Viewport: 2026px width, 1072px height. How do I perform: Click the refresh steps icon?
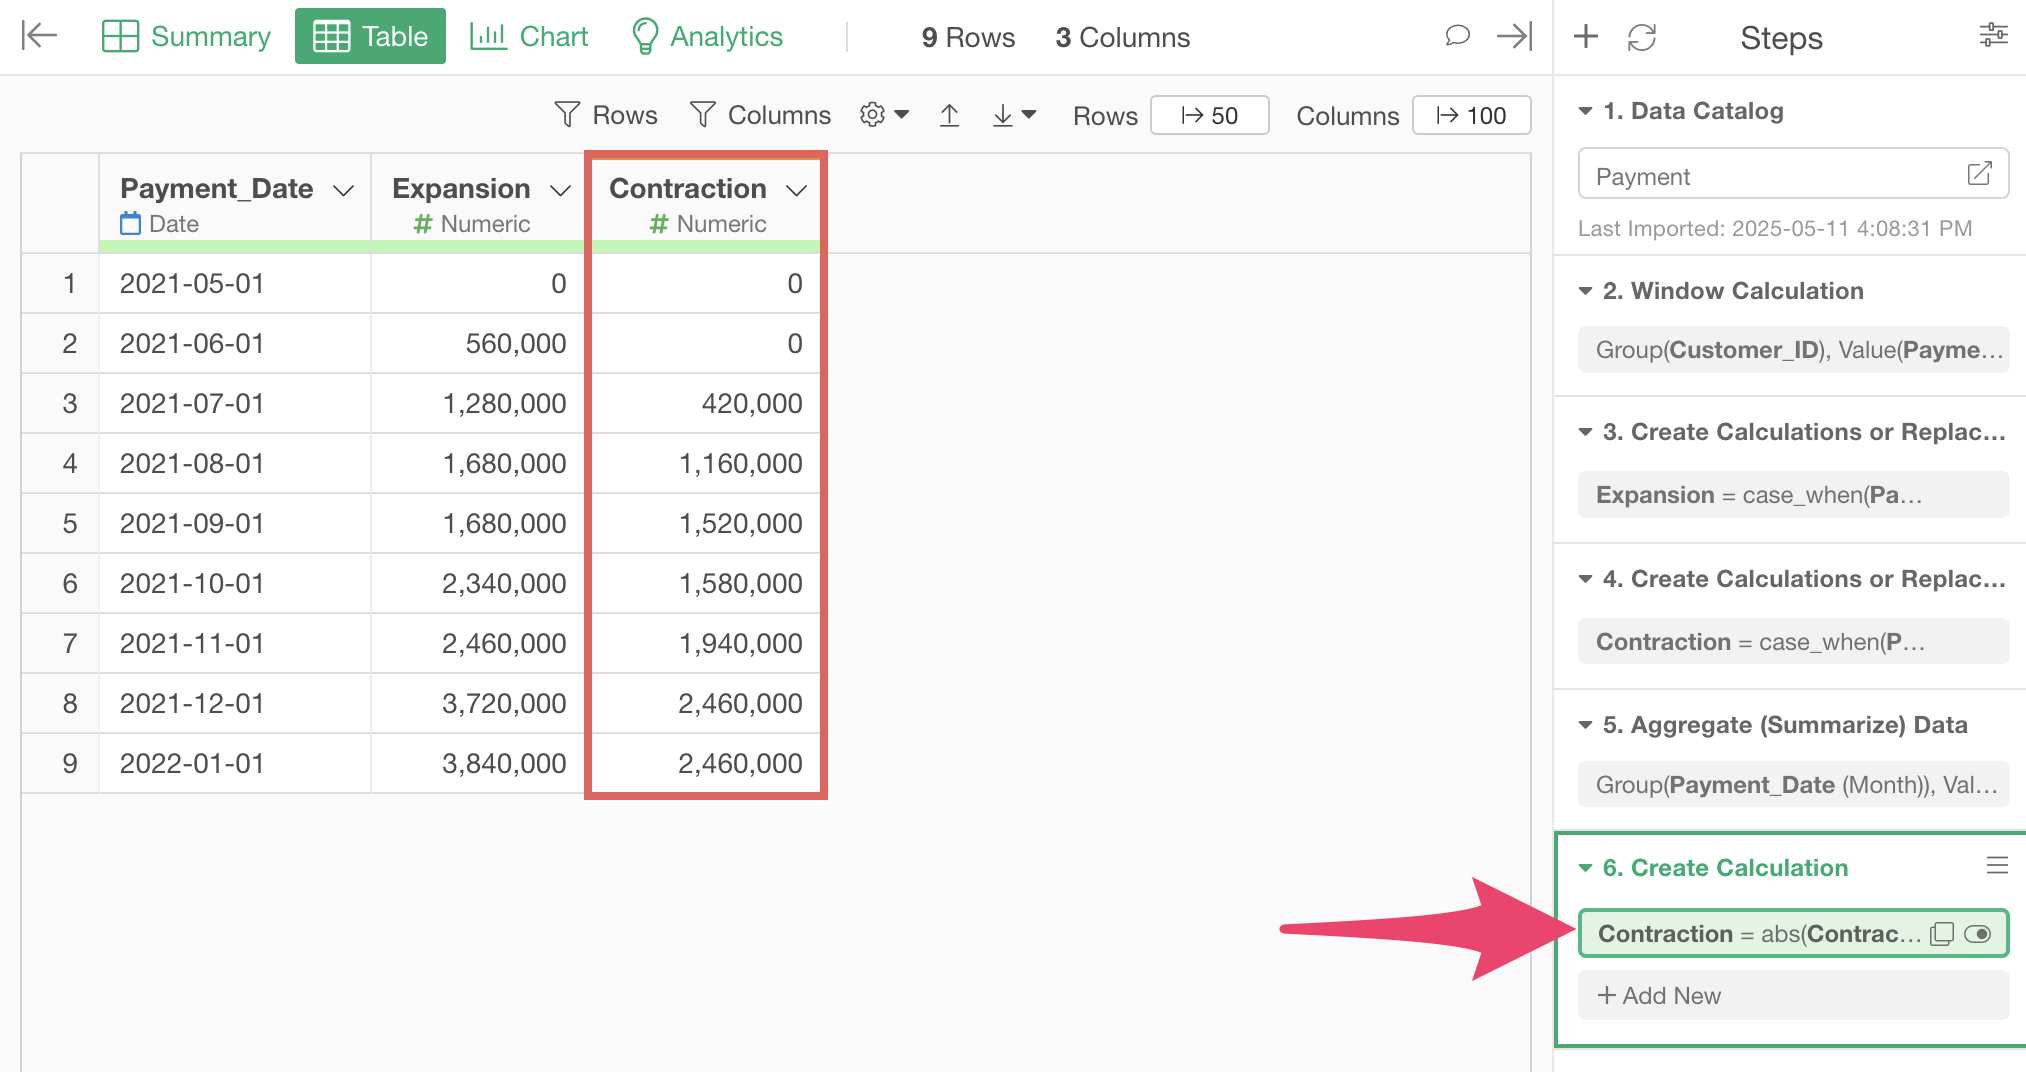(1641, 38)
